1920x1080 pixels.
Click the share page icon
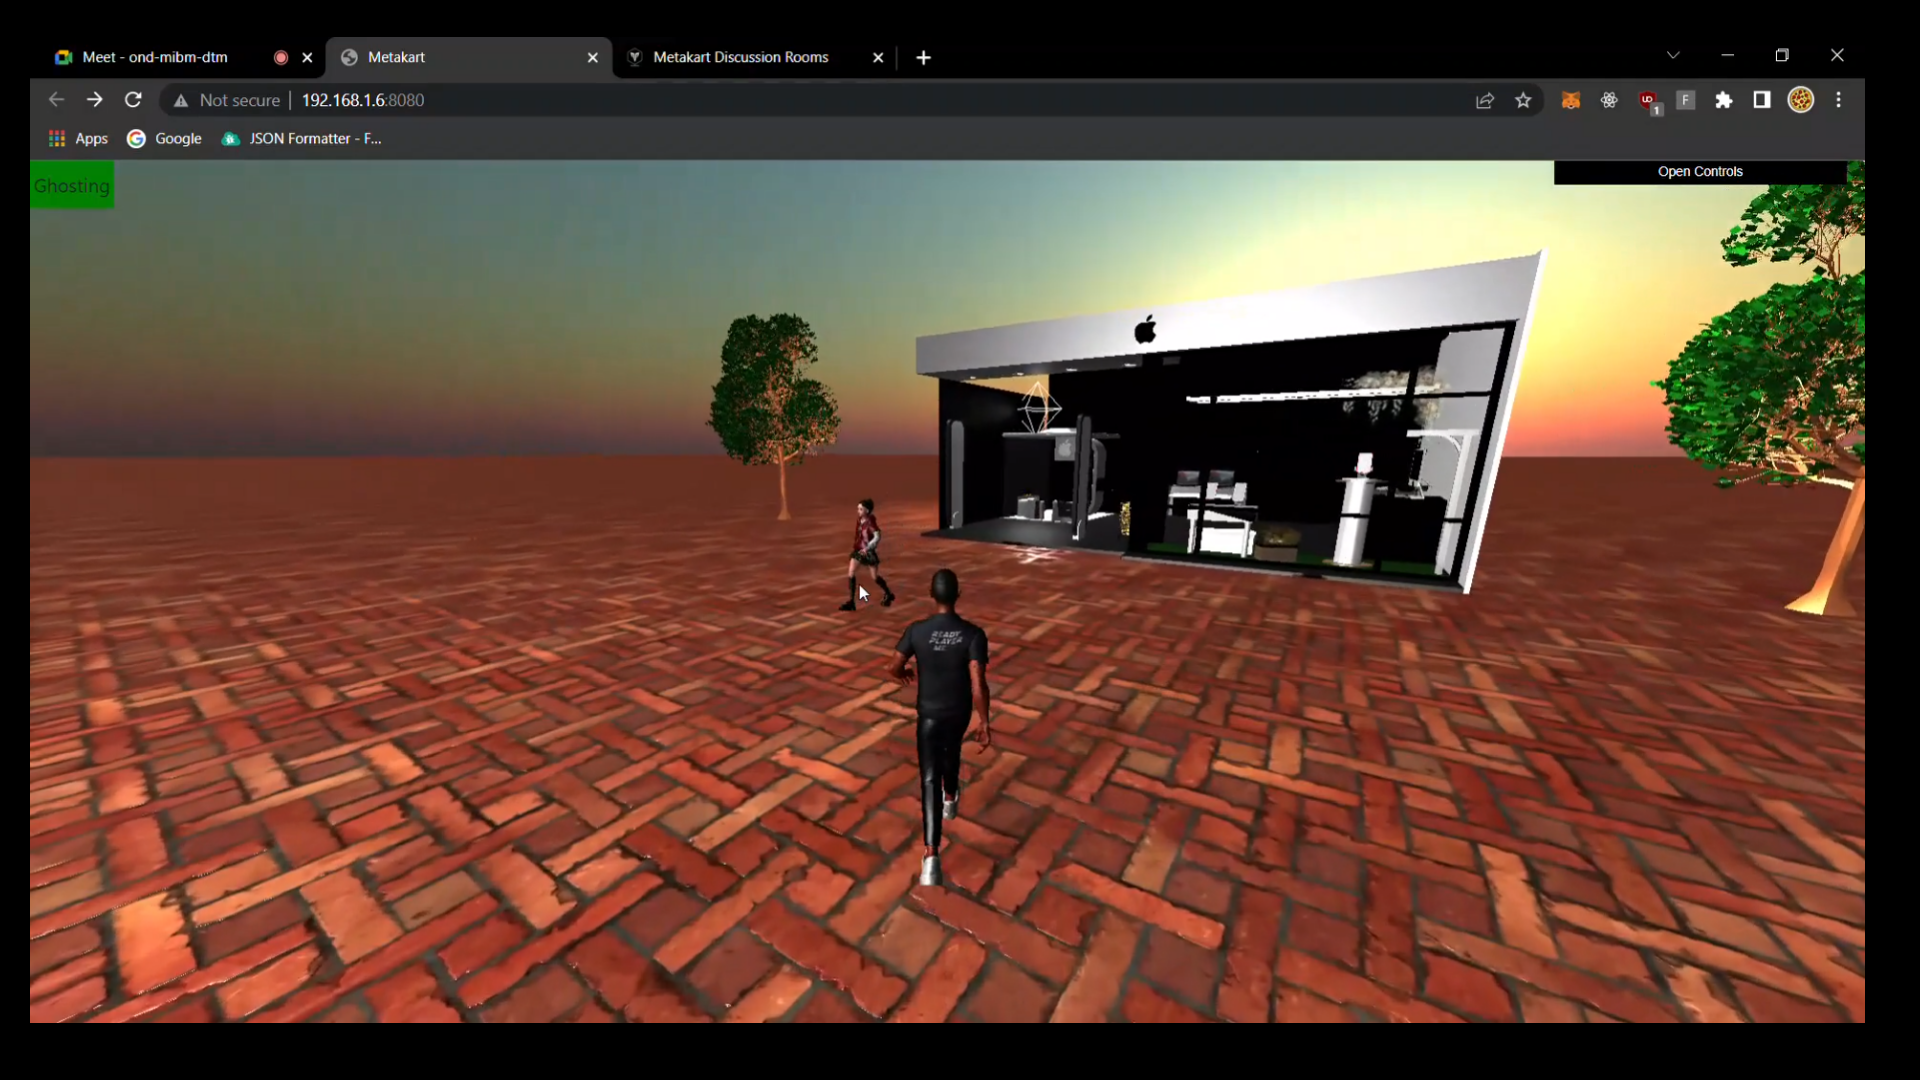pyautogui.click(x=1485, y=100)
